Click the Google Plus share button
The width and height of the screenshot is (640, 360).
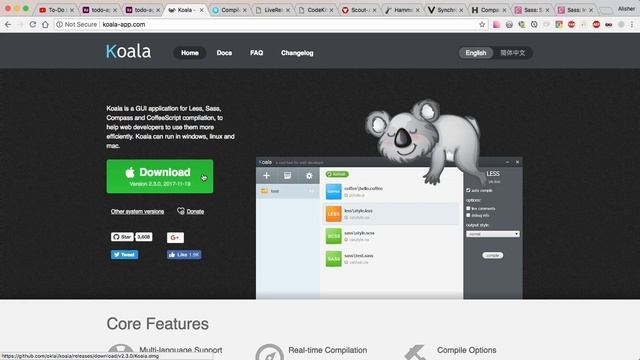[x=175, y=238]
